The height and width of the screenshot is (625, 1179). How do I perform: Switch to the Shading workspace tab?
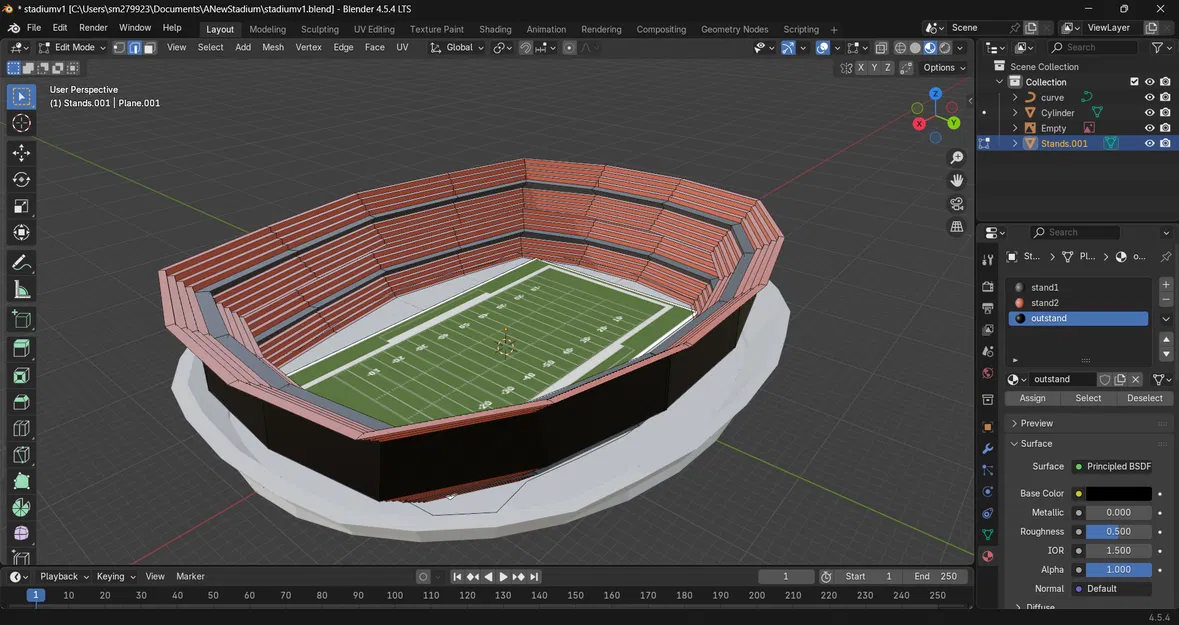(494, 29)
